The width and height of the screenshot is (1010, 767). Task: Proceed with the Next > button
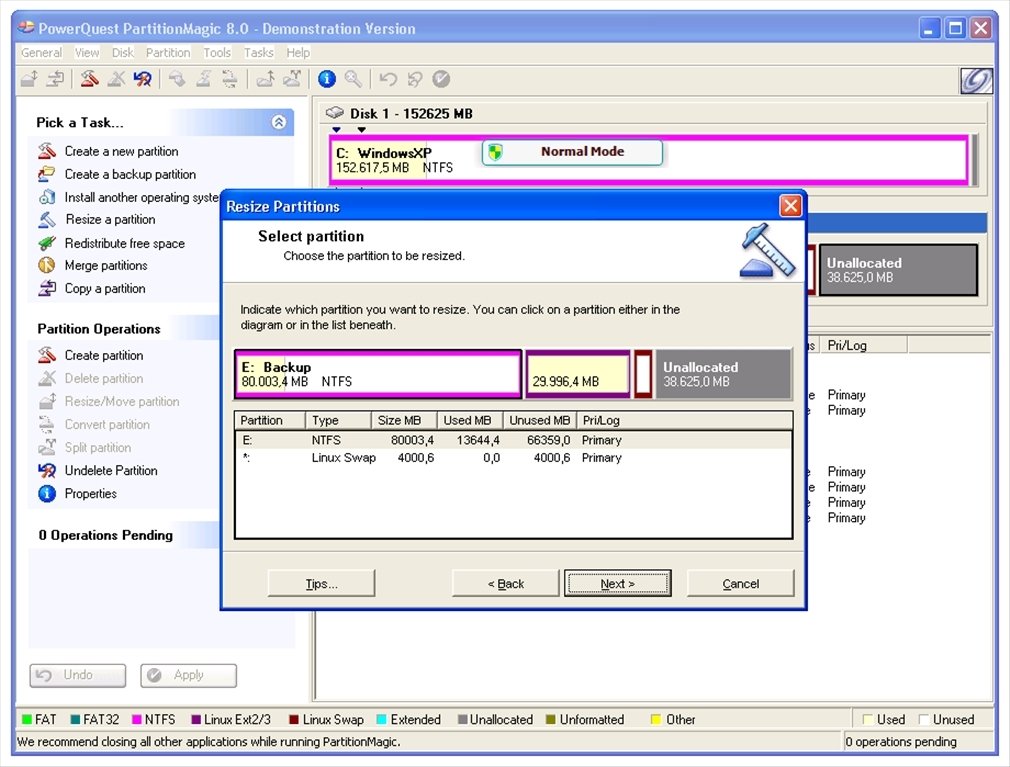tap(618, 583)
